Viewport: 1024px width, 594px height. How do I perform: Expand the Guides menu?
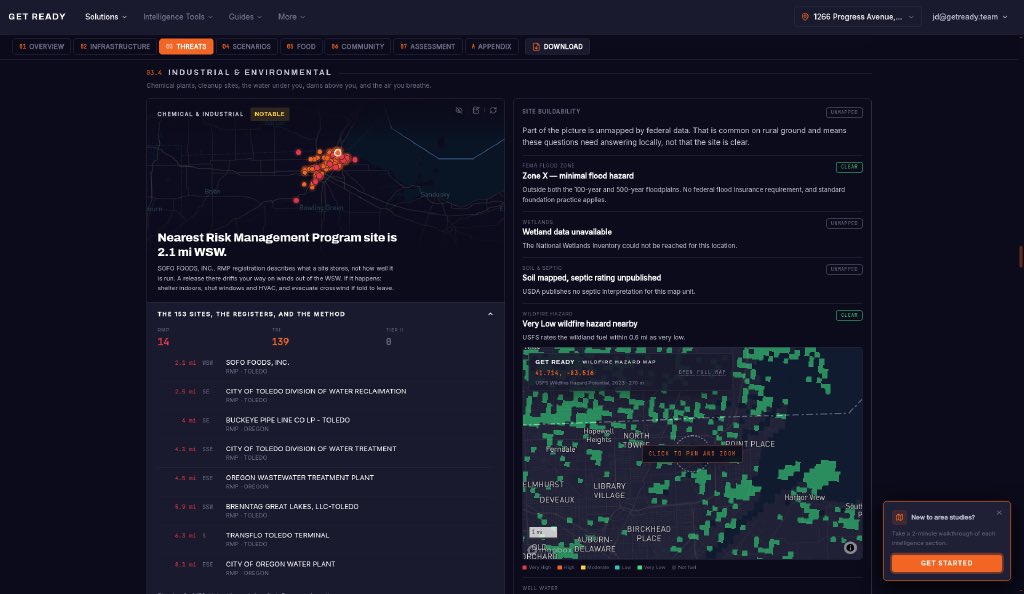[245, 17]
